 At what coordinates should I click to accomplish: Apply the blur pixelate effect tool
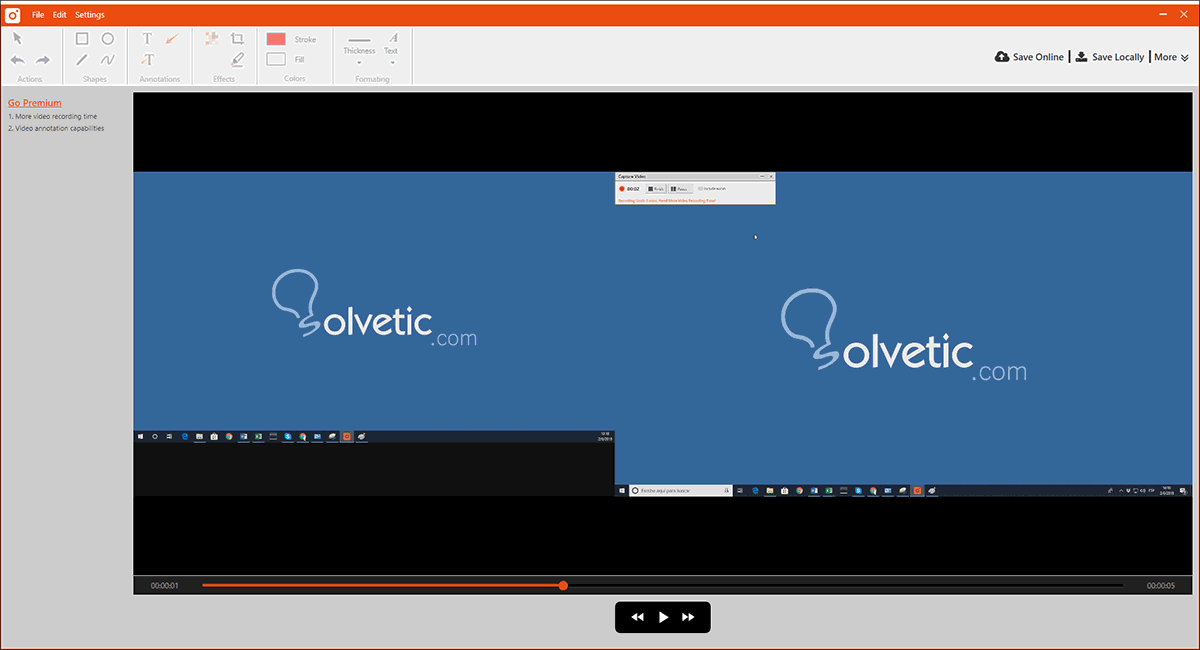pyautogui.click(x=212, y=38)
